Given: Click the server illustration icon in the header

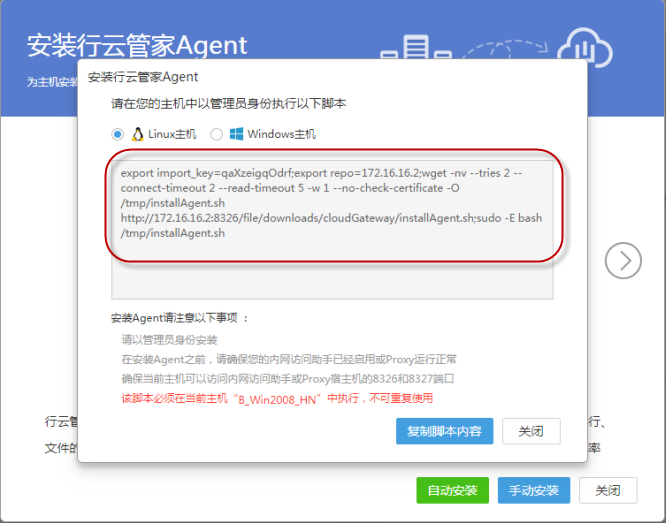Looking at the screenshot, I should [415, 47].
